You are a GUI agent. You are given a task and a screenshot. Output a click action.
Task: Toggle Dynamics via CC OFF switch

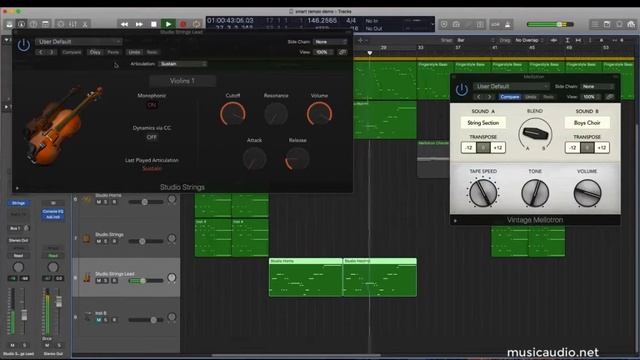pos(151,138)
